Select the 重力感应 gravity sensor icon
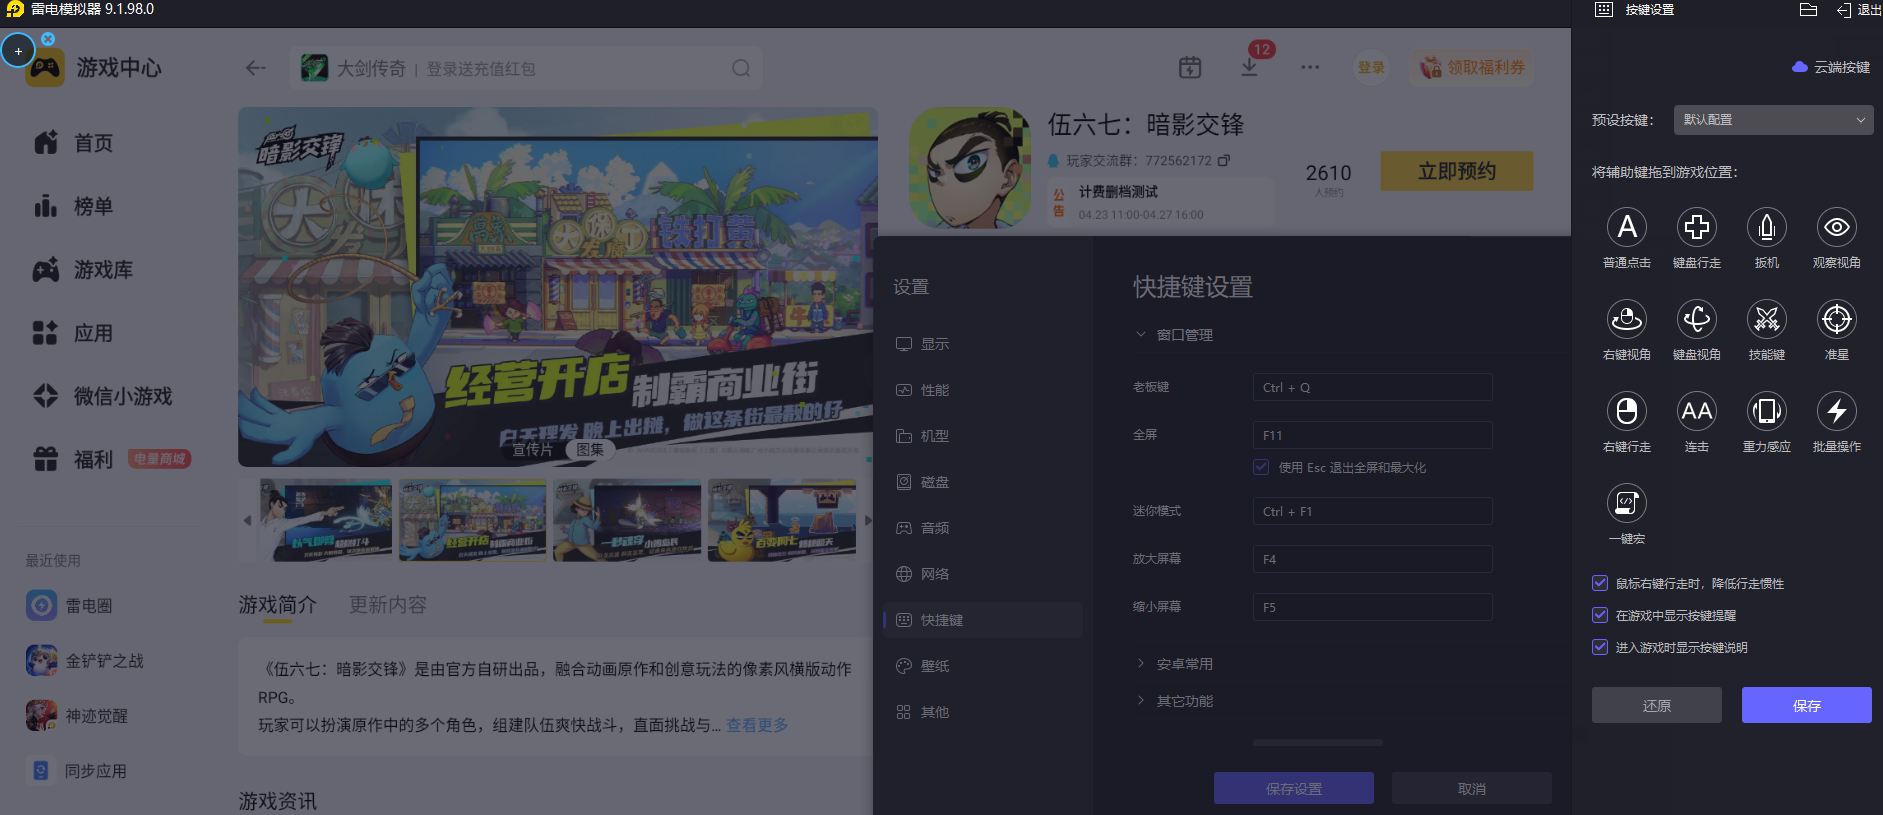 click(1767, 411)
